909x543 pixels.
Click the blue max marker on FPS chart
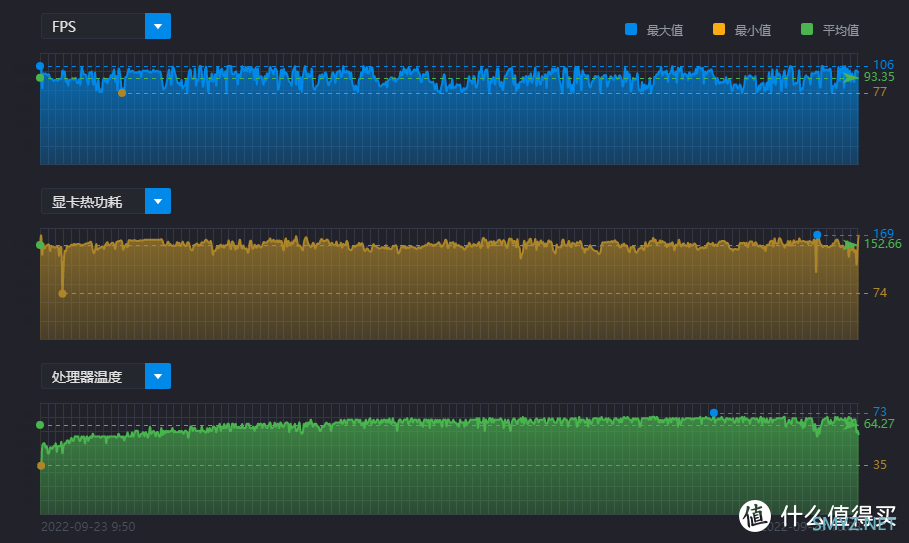pos(40,66)
